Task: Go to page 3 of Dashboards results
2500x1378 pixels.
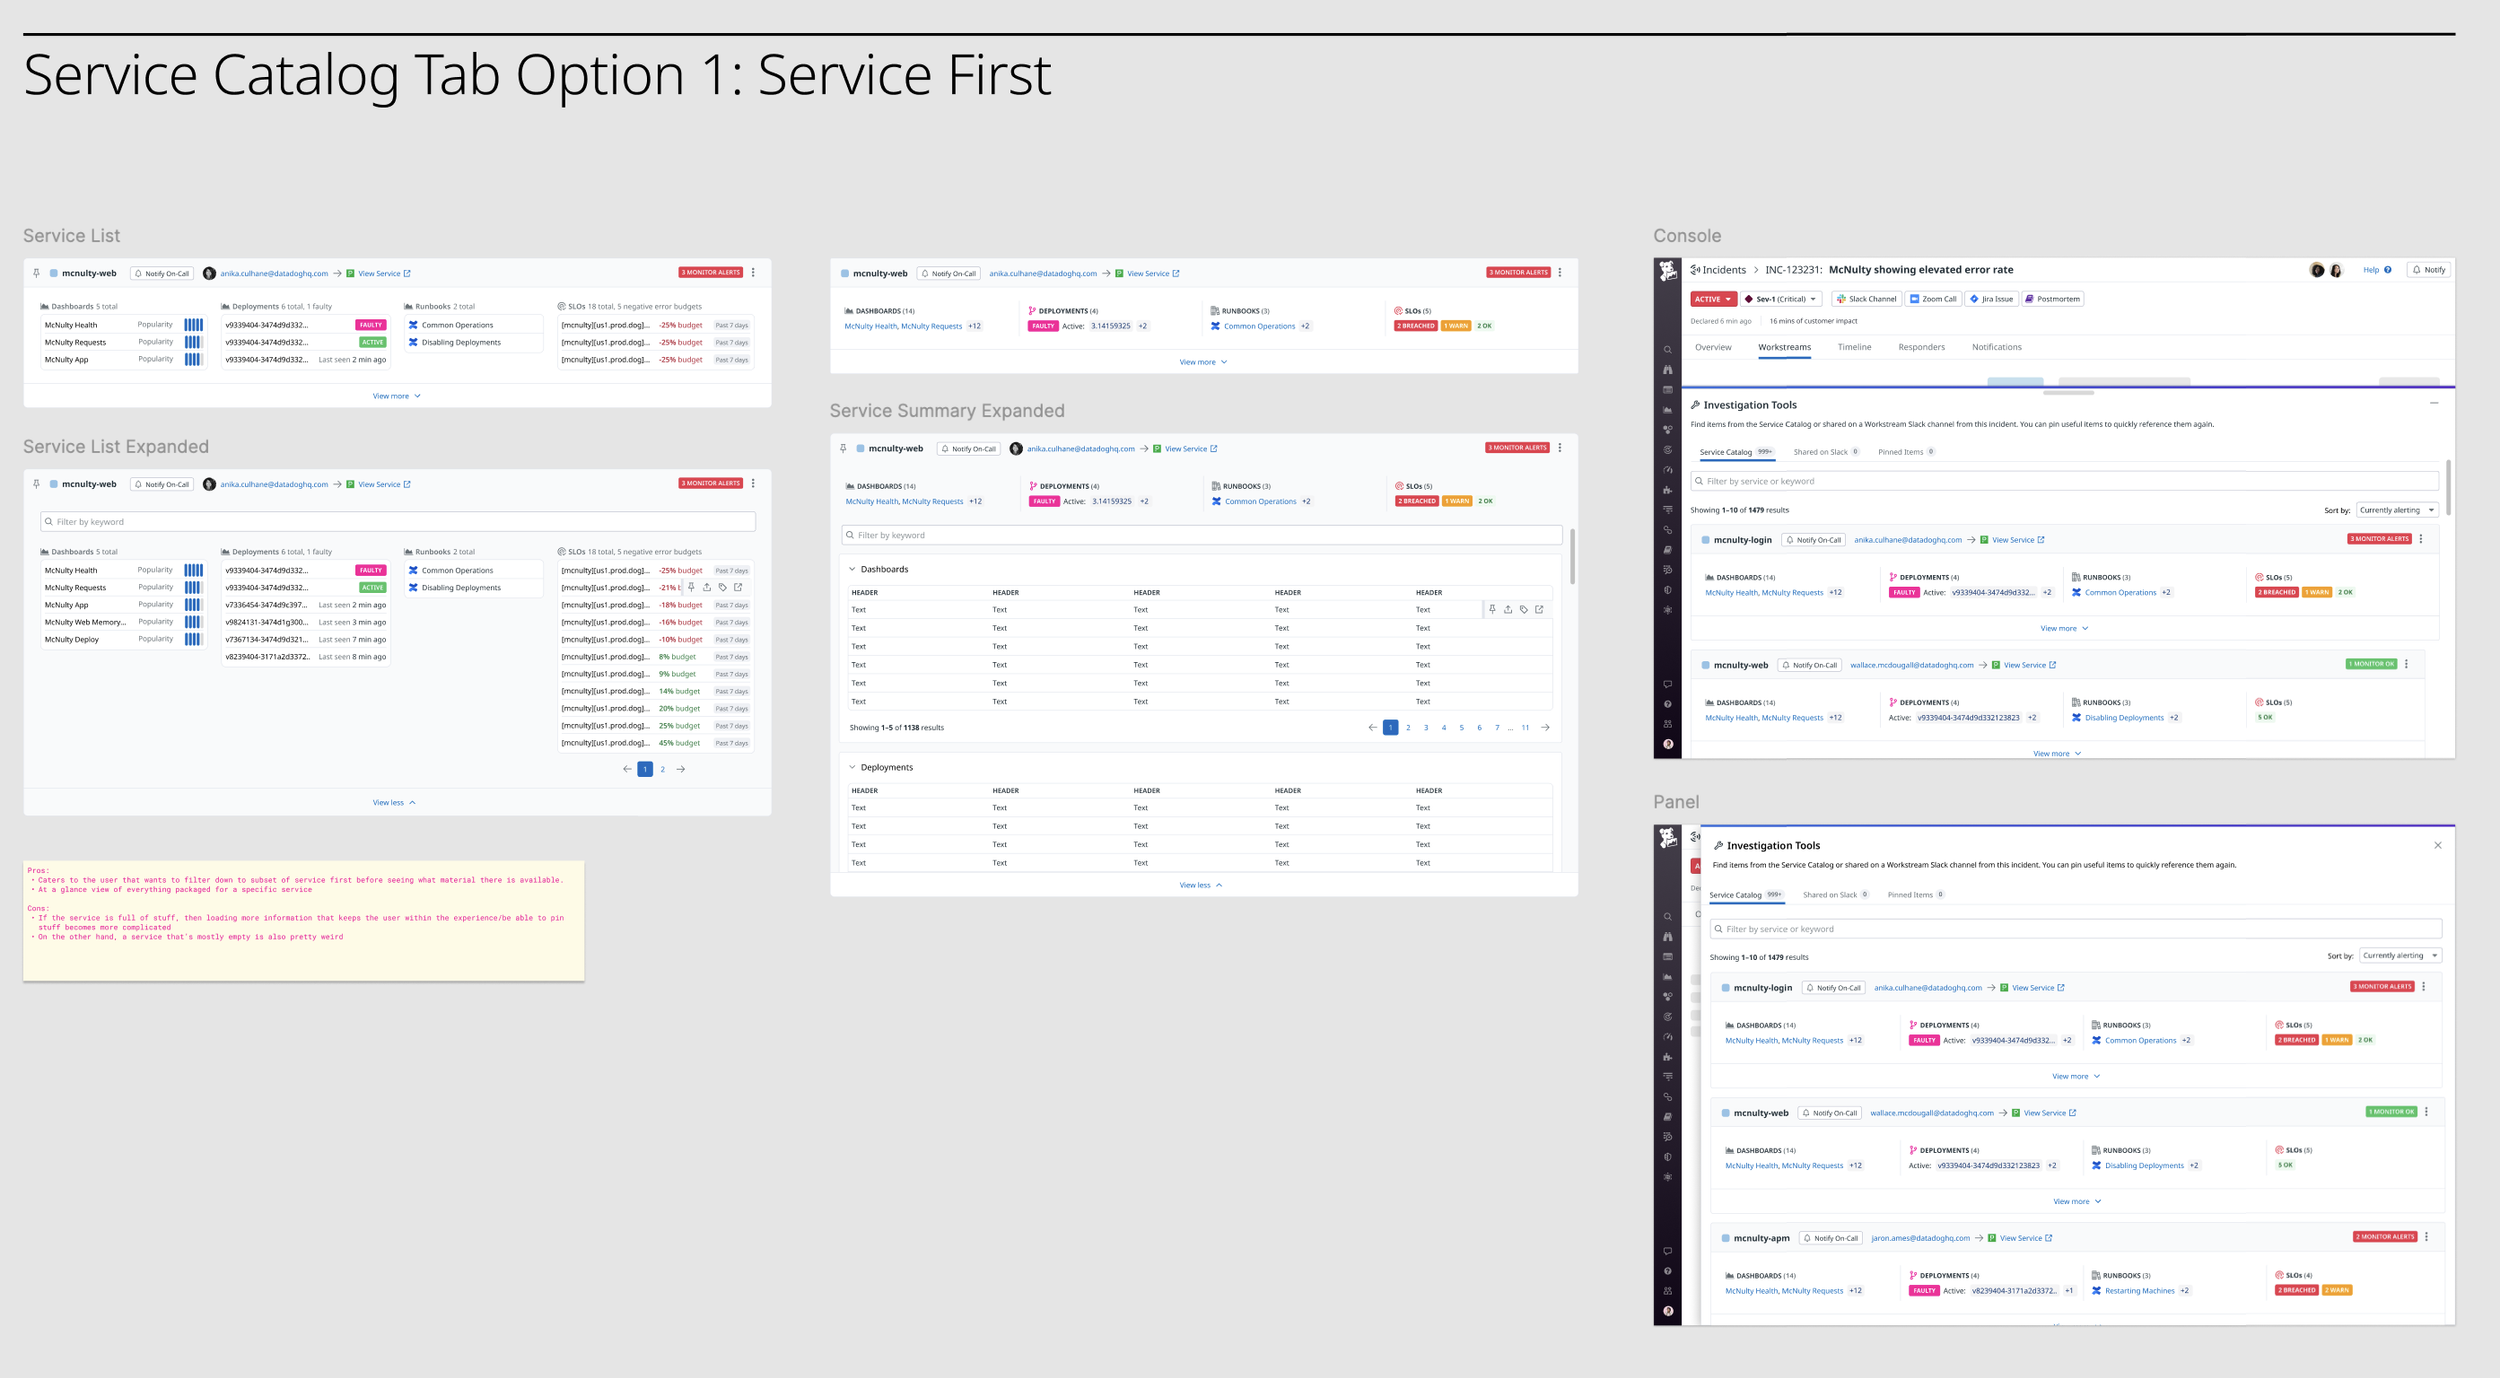Action: pos(1426,728)
